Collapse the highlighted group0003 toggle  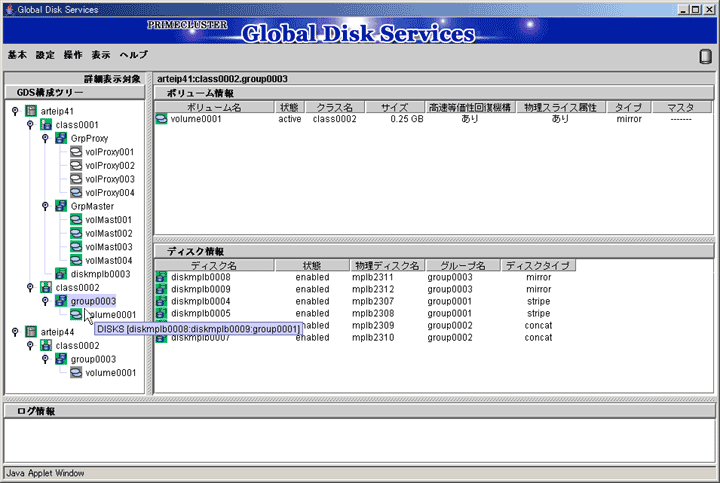coord(45,301)
